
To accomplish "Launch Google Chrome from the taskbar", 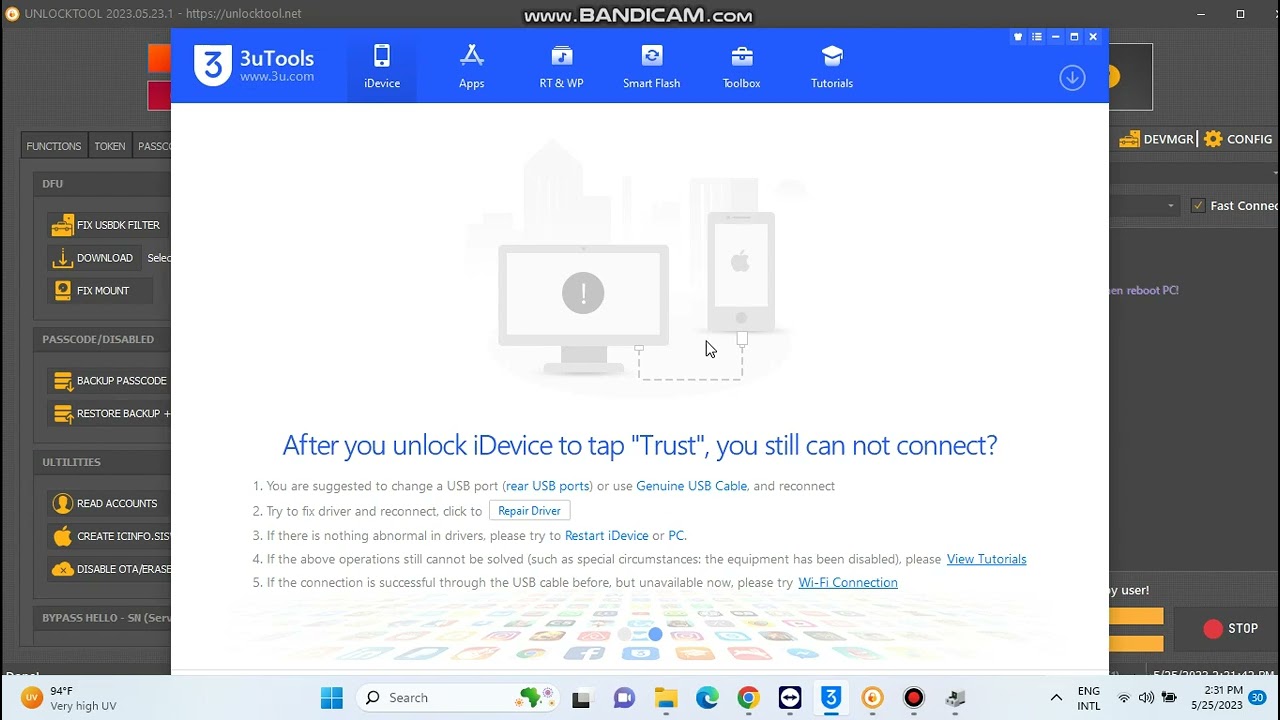I will coord(748,698).
